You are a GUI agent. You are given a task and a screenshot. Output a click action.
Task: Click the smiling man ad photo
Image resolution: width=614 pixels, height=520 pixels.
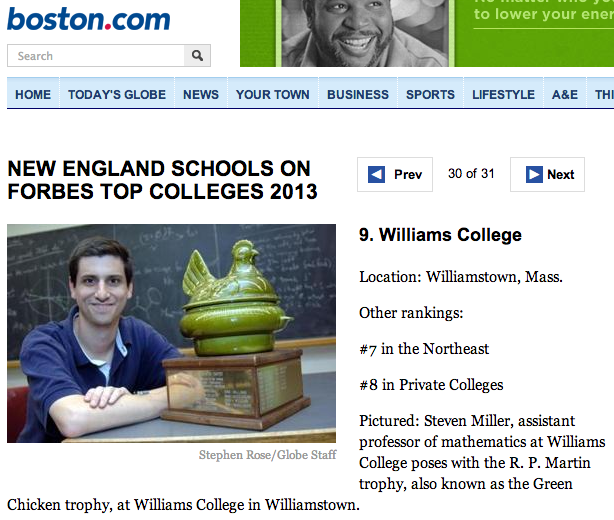pyautogui.click(x=365, y=33)
